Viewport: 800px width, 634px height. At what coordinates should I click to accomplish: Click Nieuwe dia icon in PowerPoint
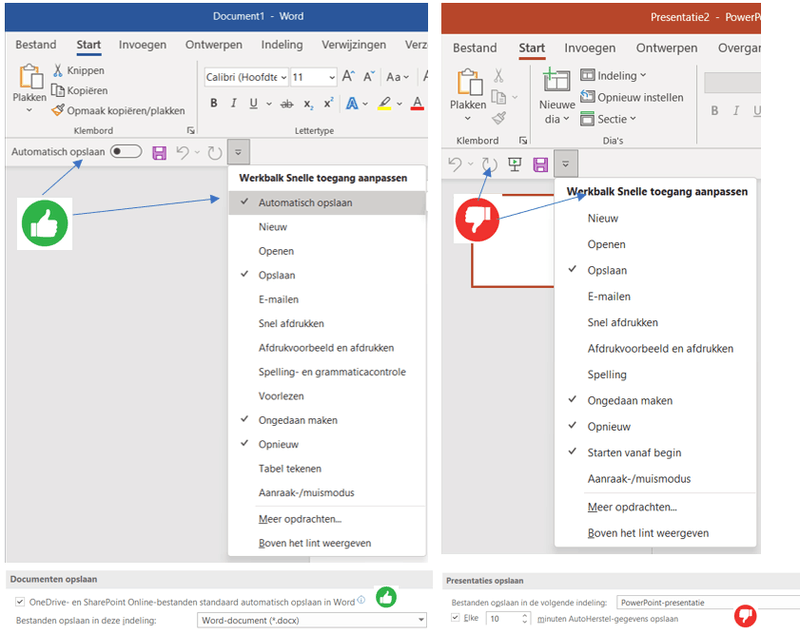pyautogui.click(x=557, y=80)
